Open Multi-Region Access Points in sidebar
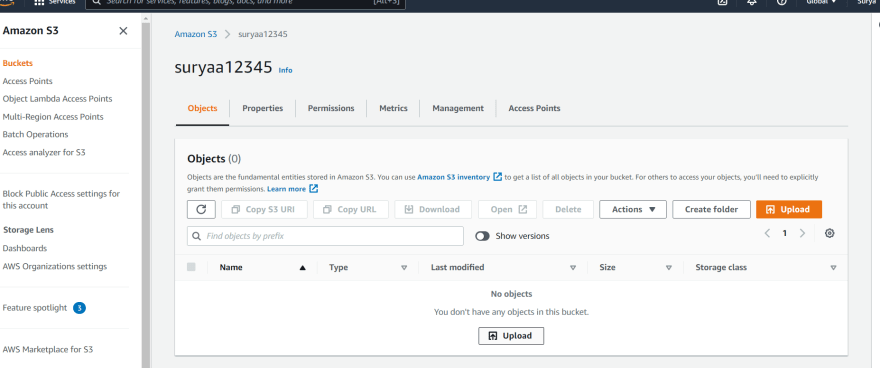Image resolution: width=880 pixels, height=368 pixels. pyautogui.click(x=53, y=117)
